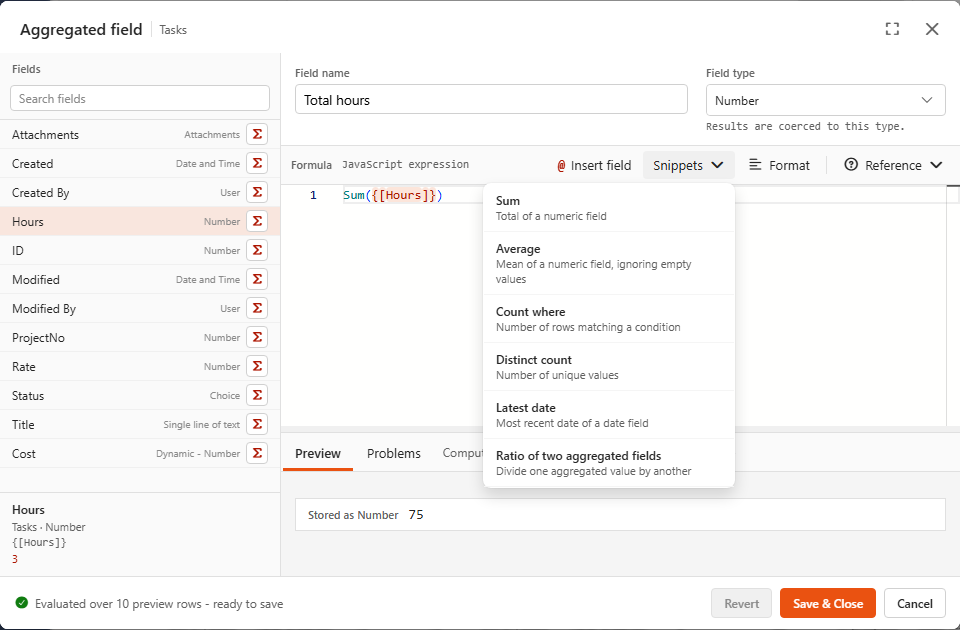Click the sigma icon for Cost field
Viewport: 960px width, 630px height.
(x=257, y=453)
